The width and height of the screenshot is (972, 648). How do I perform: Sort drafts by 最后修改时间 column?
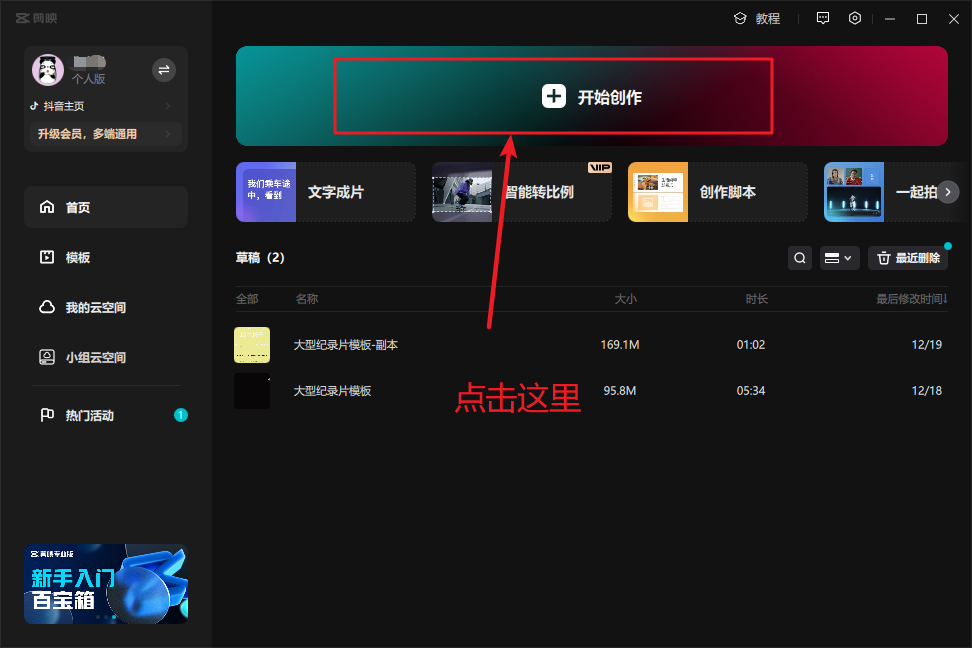[x=910, y=299]
